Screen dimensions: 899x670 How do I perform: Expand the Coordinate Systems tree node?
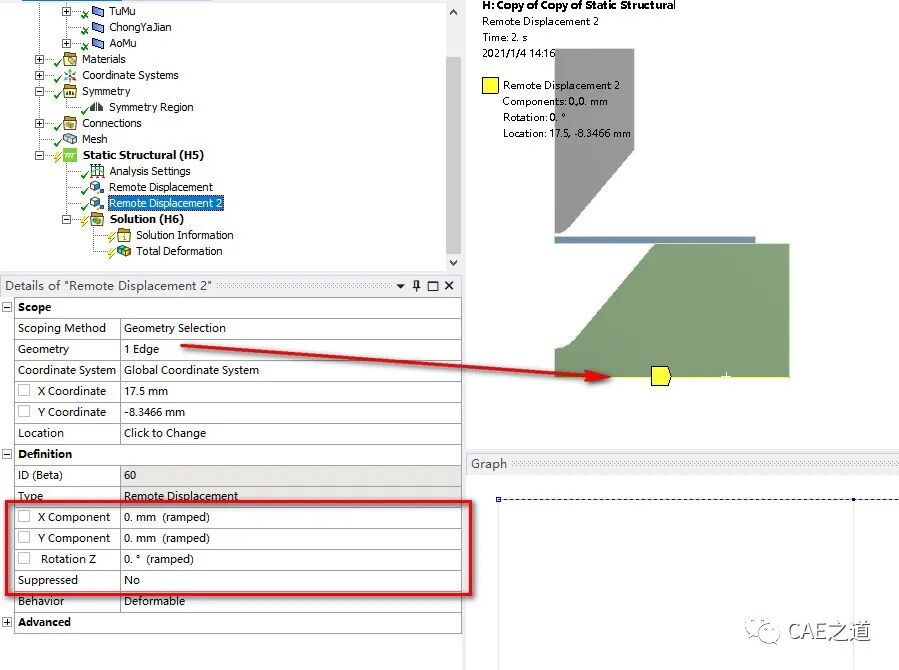[39, 75]
